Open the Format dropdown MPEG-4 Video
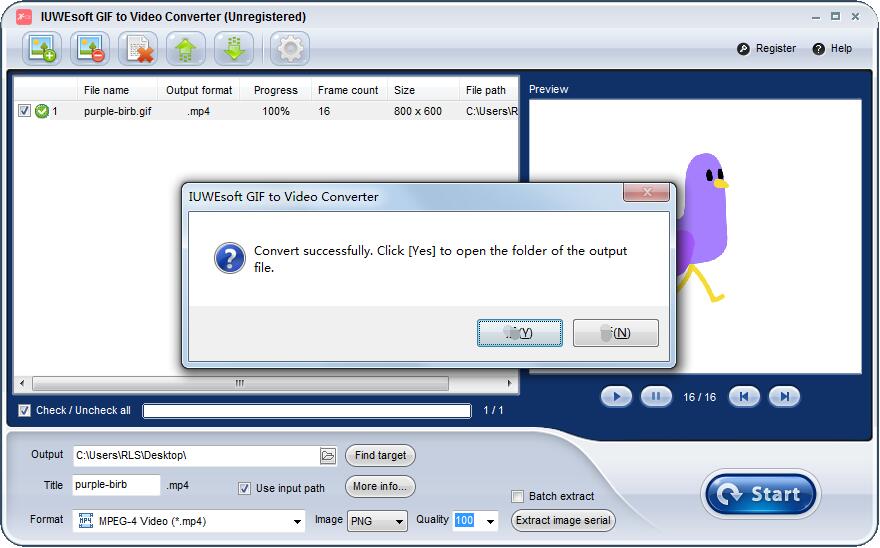 189,521
